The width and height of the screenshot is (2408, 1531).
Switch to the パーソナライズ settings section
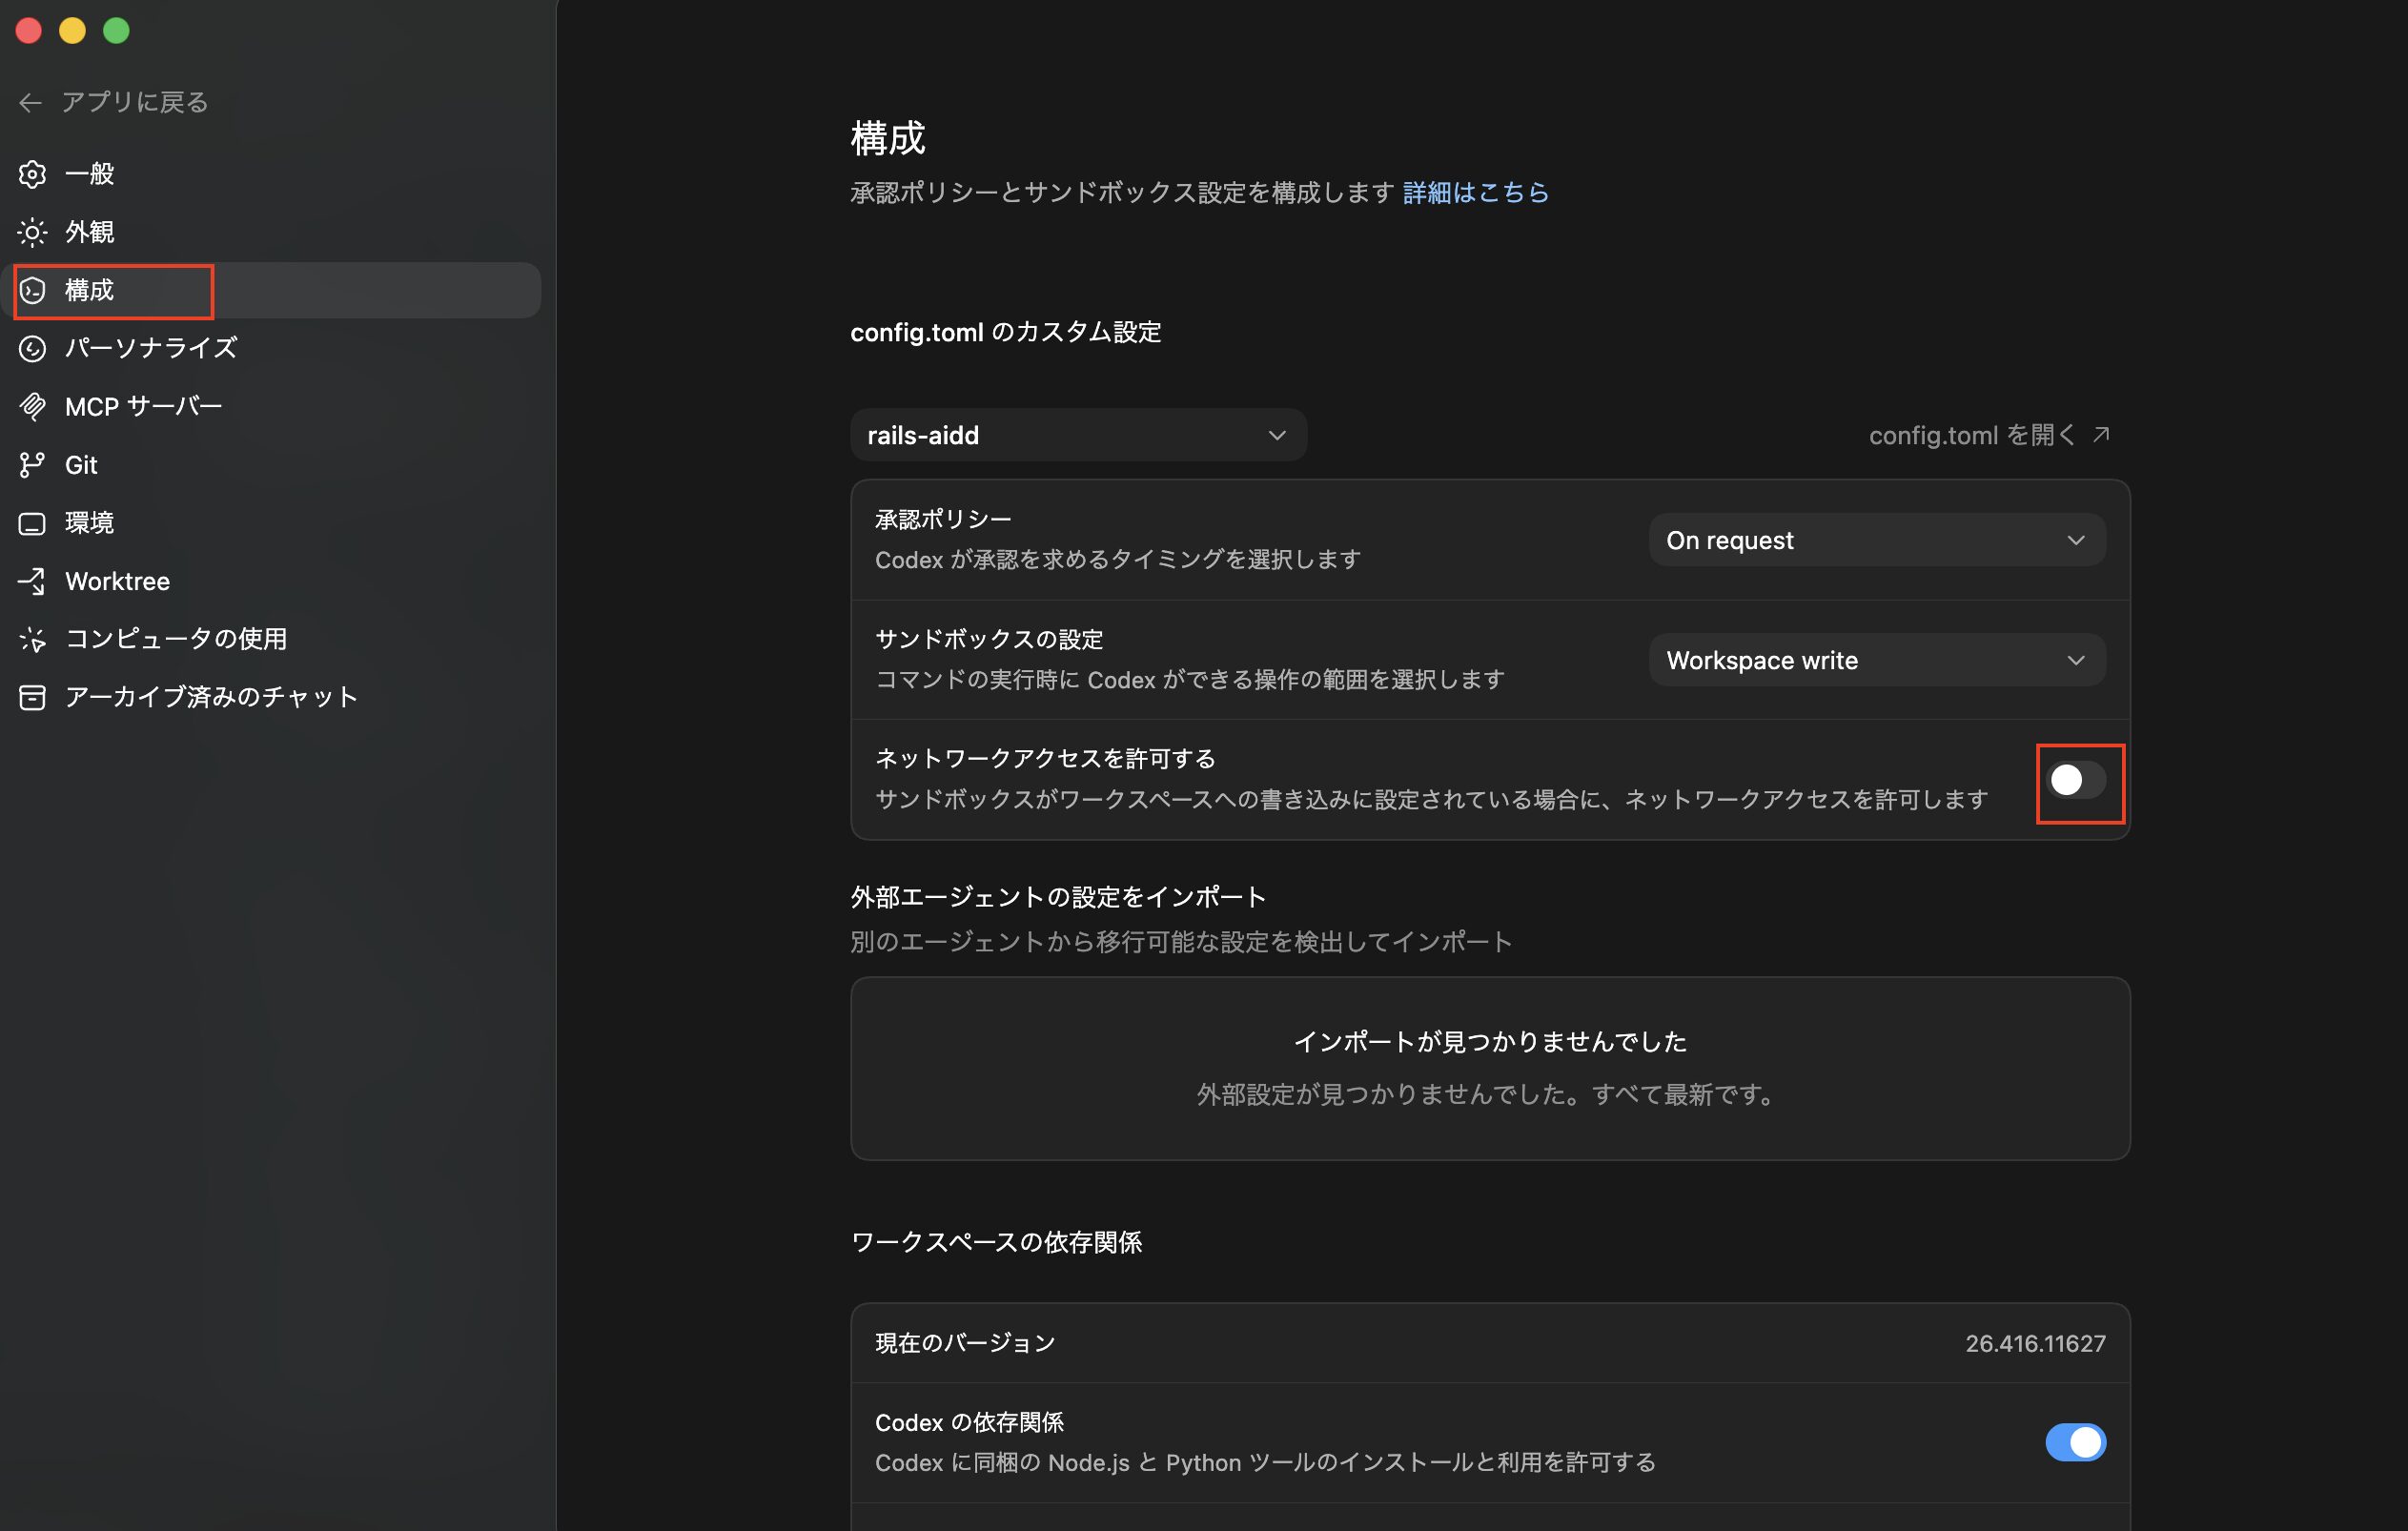[151, 348]
